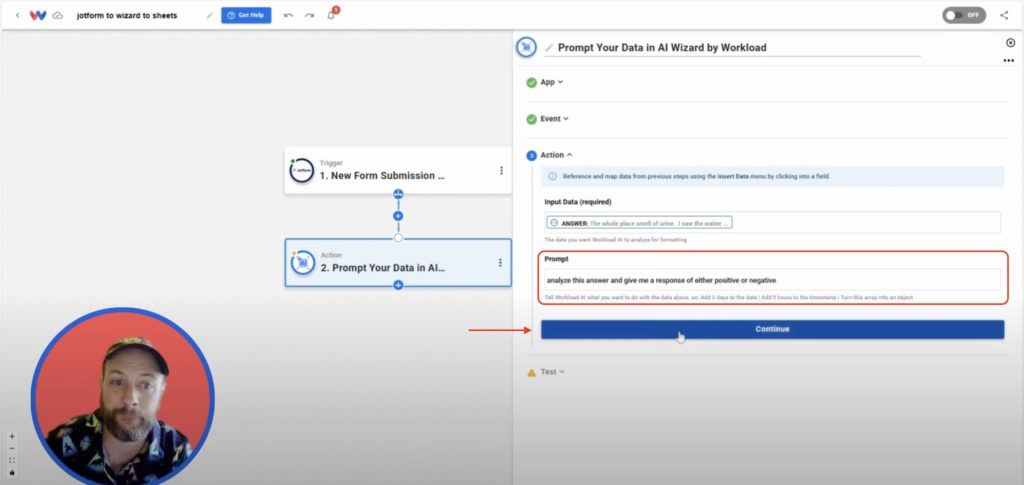Add step between trigger and action
The image size is (1024, 485).
pyautogui.click(x=398, y=215)
